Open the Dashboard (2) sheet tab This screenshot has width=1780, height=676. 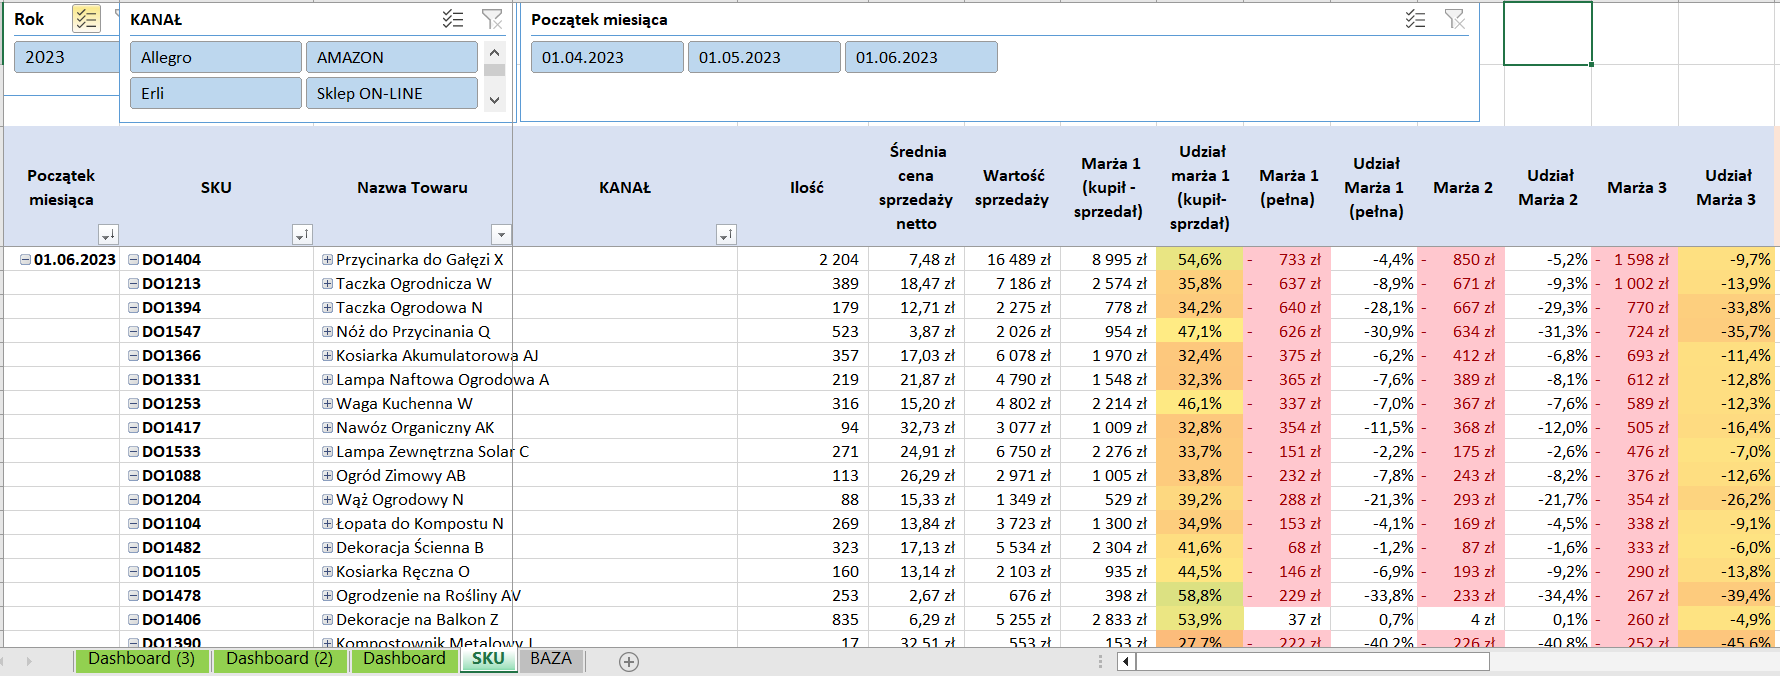pyautogui.click(x=279, y=659)
